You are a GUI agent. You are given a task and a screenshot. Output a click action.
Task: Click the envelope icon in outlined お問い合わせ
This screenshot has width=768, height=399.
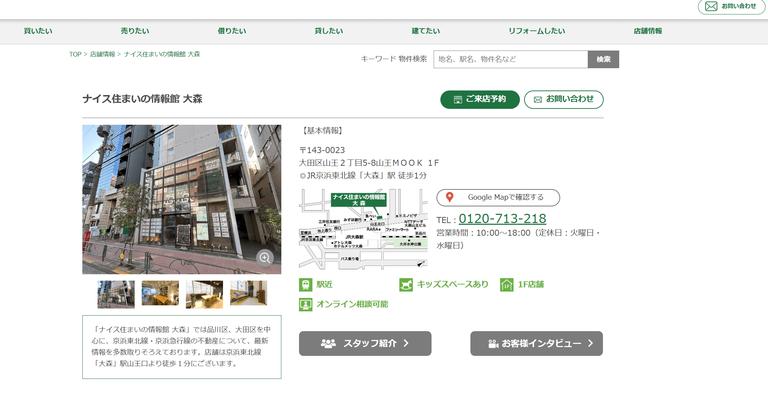tap(538, 99)
